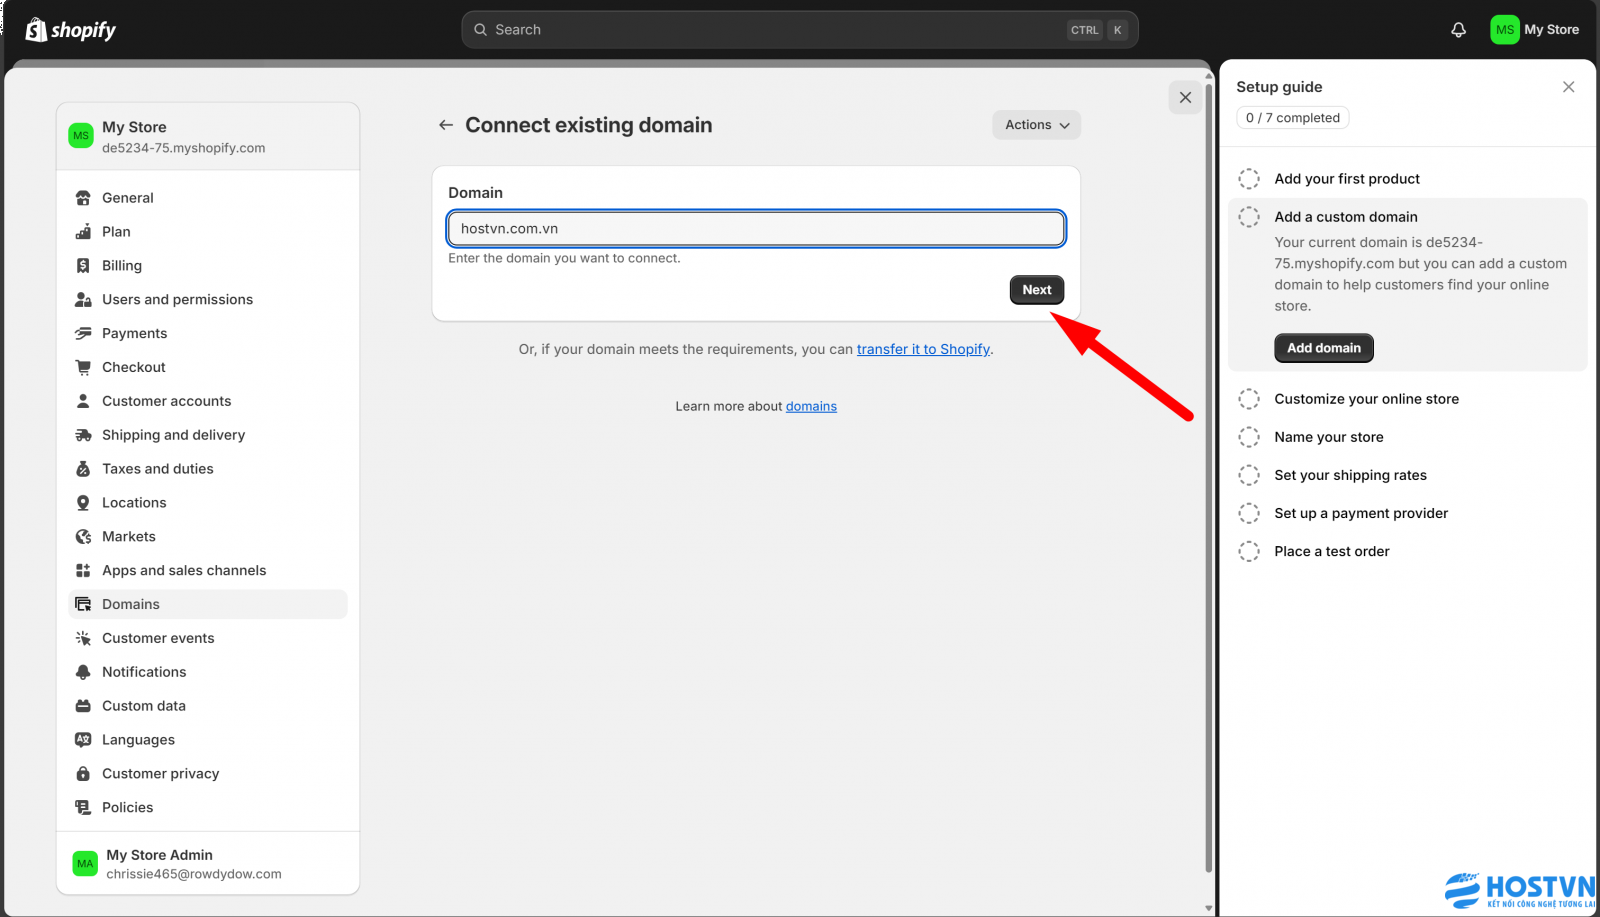Open the Actions dropdown

pyautogui.click(x=1036, y=125)
